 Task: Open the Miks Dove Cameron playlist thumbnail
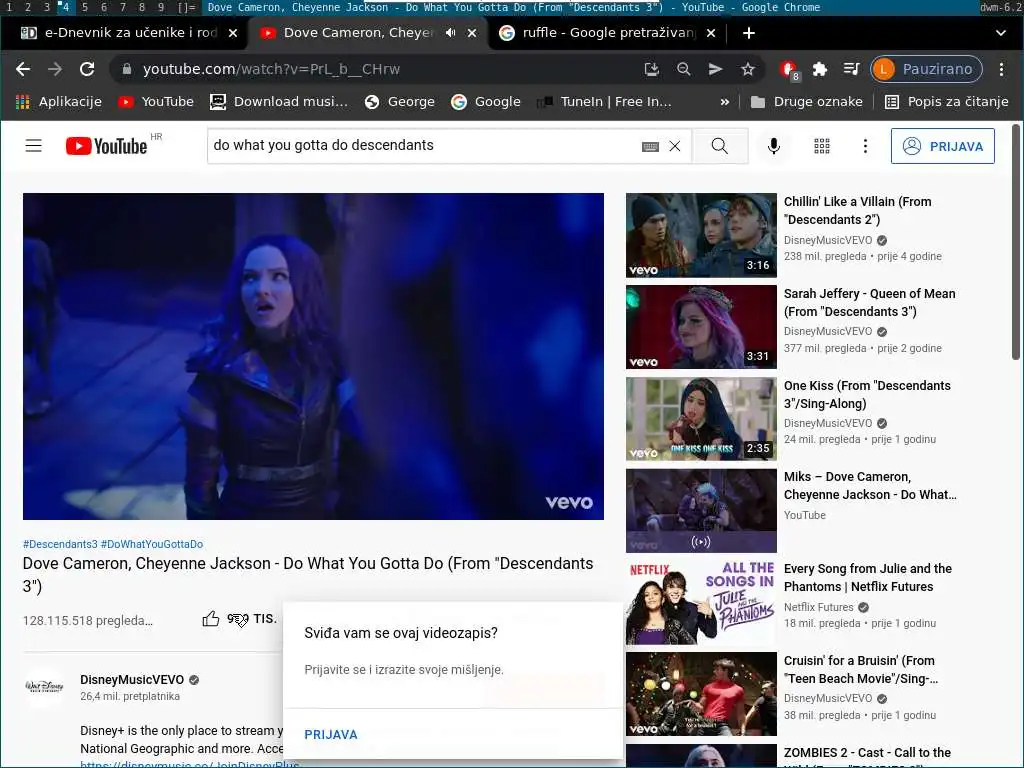click(x=701, y=511)
